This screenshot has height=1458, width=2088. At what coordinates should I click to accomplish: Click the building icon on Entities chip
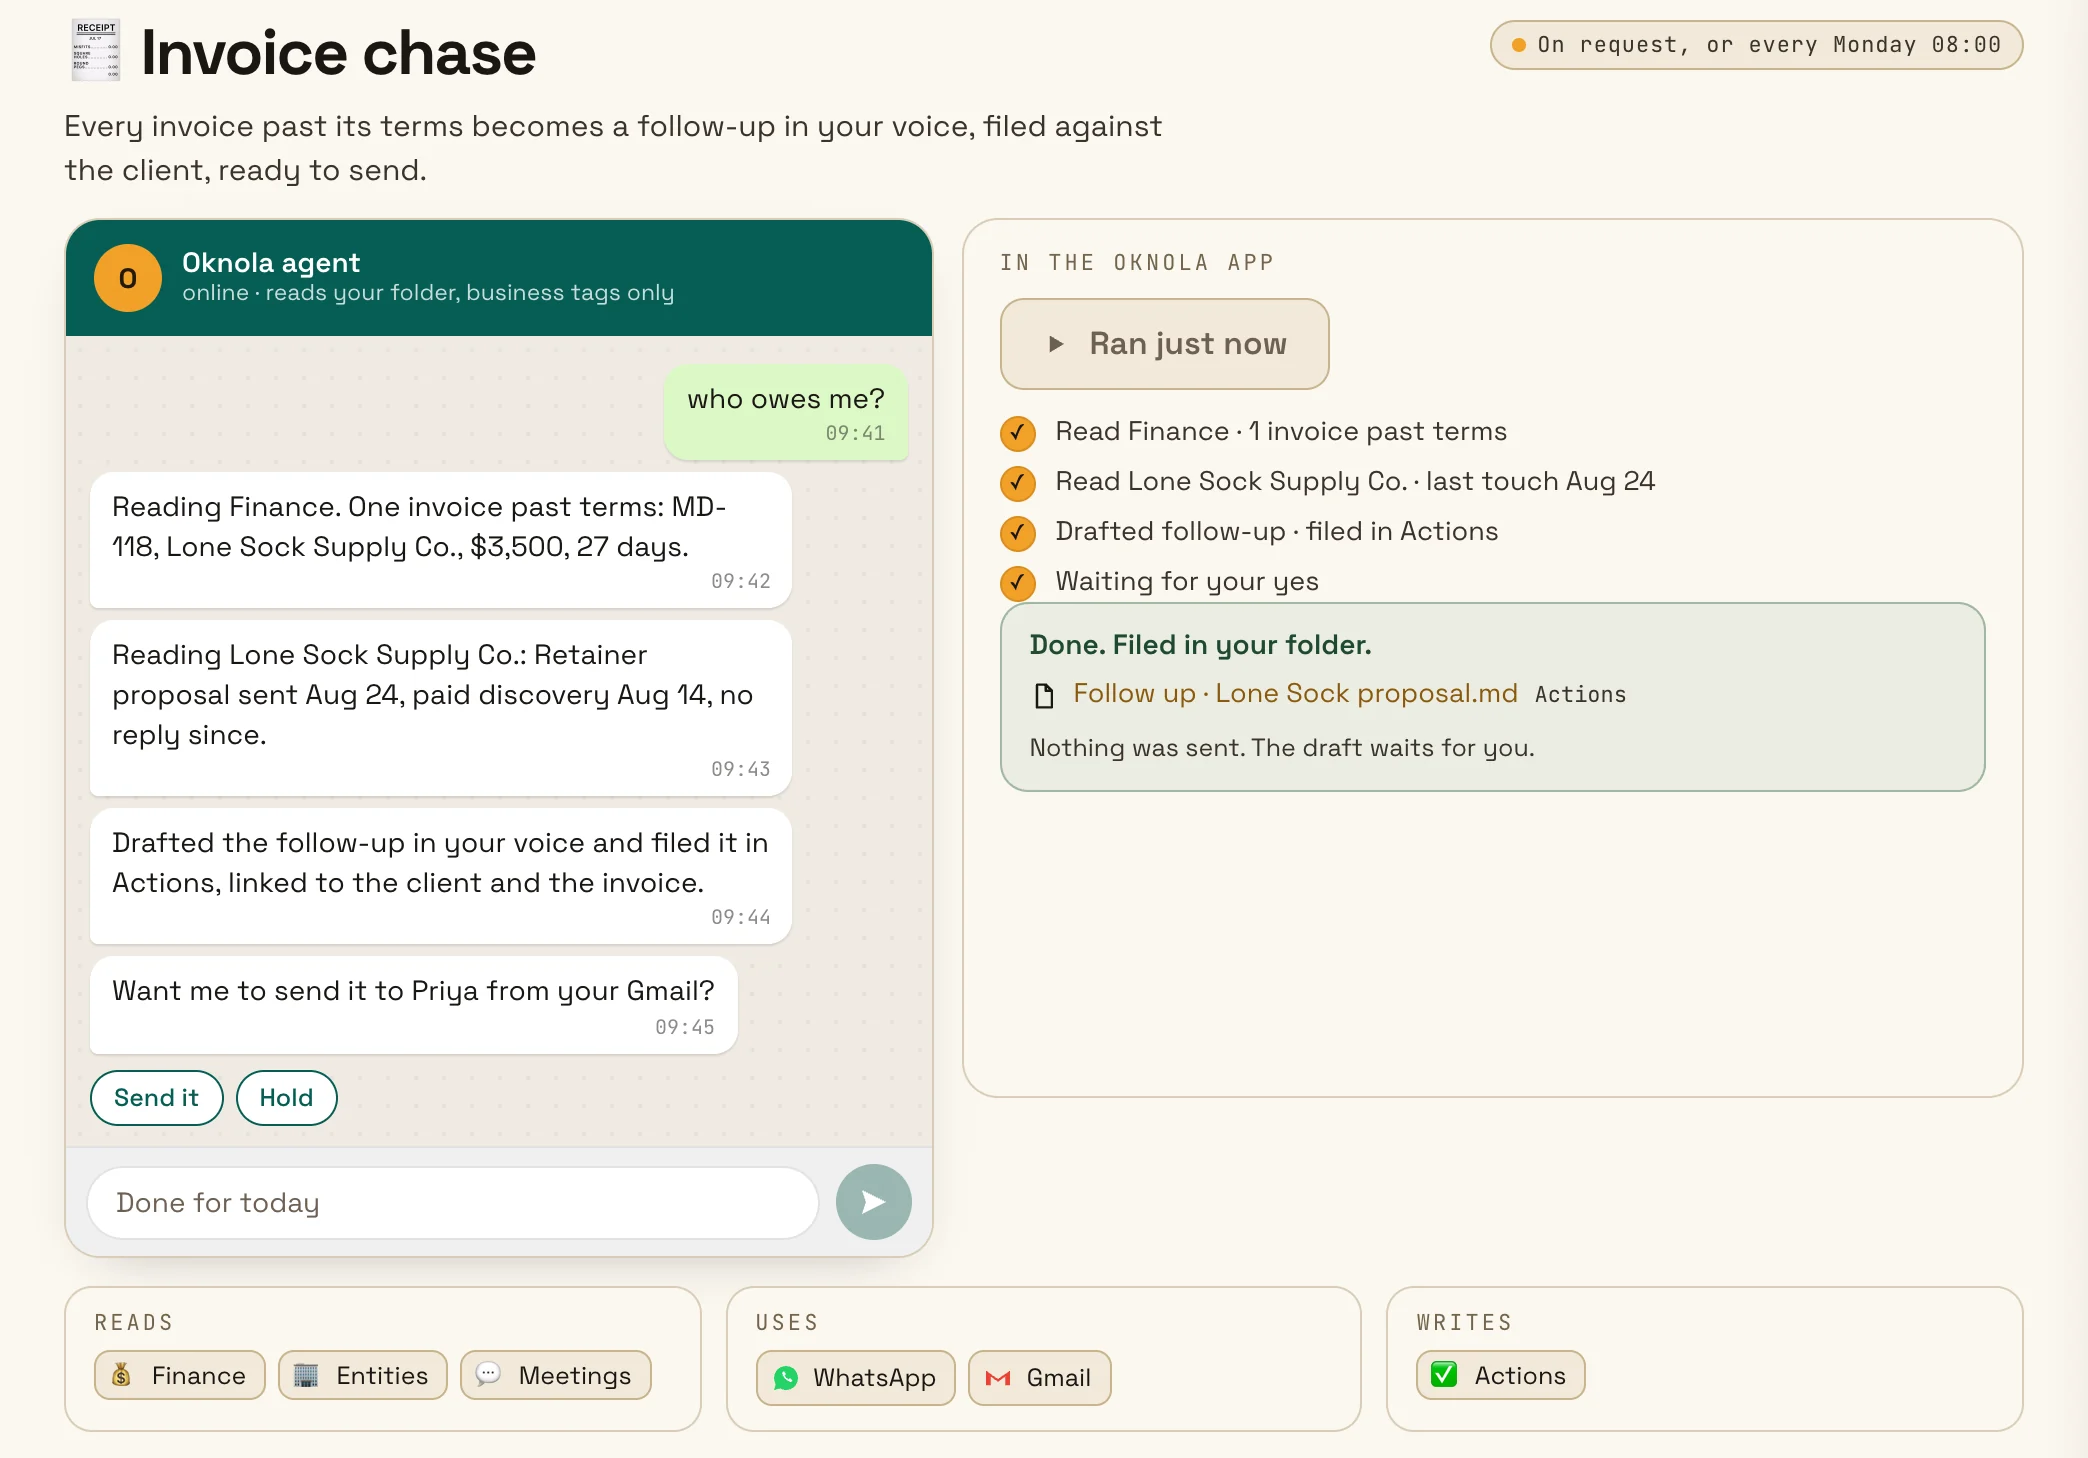click(x=306, y=1375)
